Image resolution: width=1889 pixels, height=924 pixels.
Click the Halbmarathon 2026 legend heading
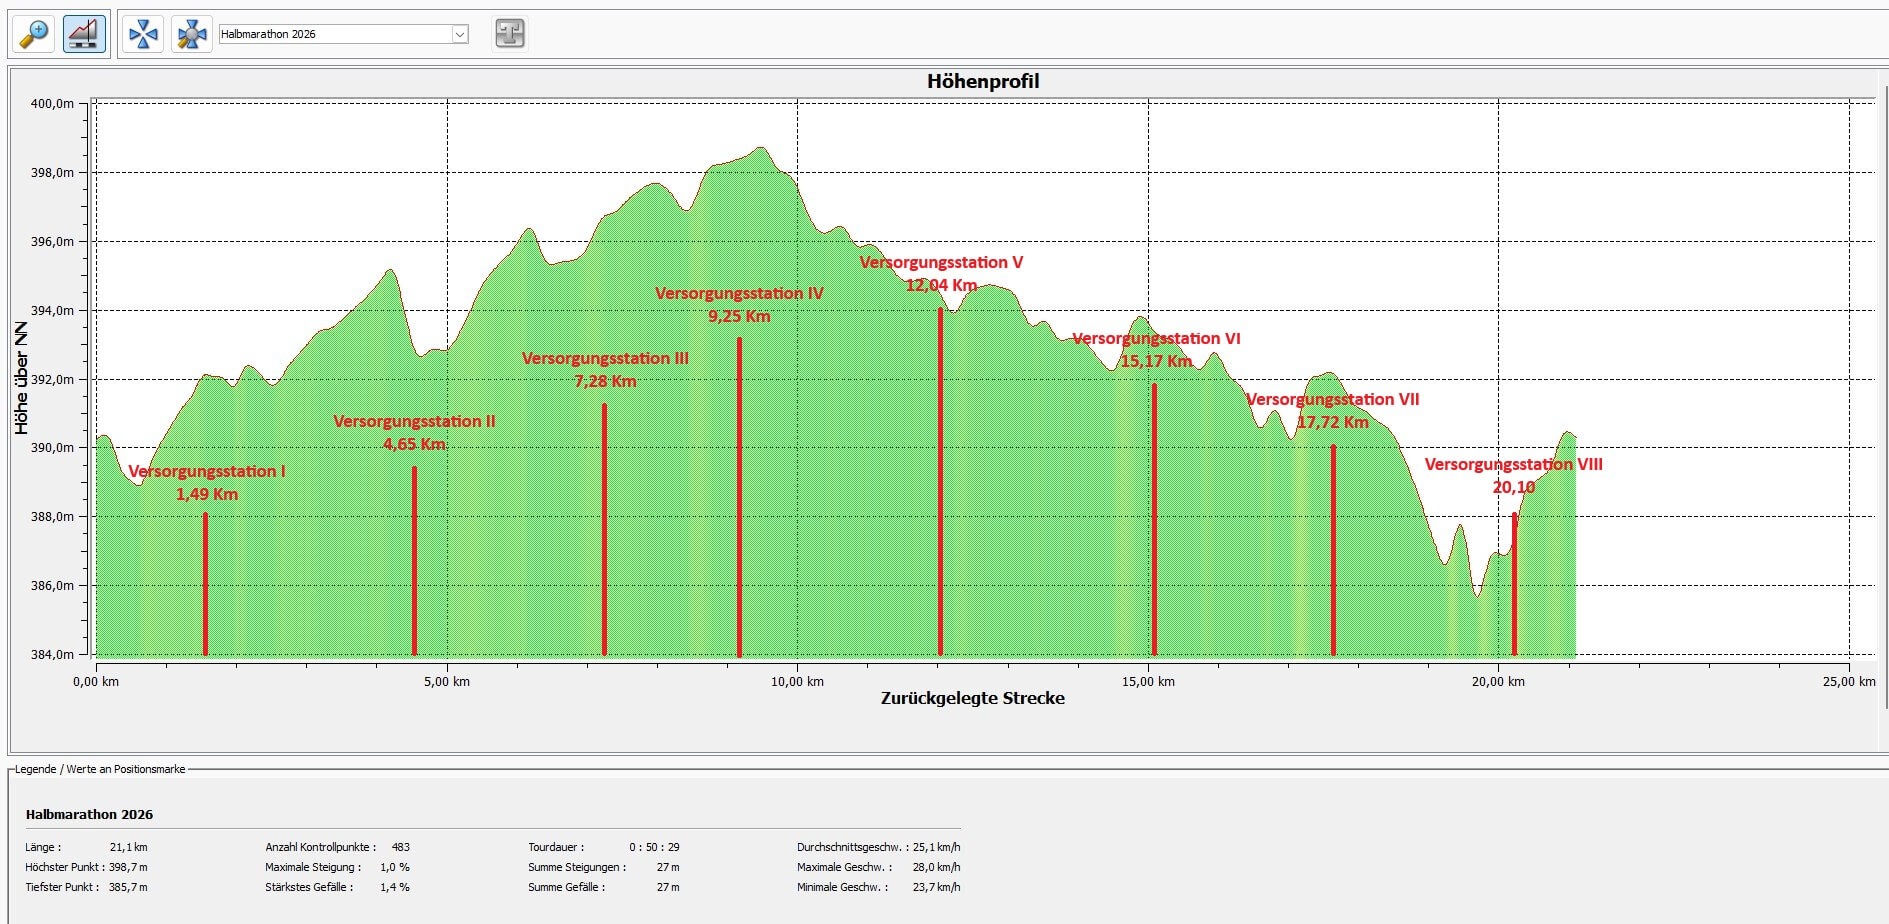(x=89, y=814)
